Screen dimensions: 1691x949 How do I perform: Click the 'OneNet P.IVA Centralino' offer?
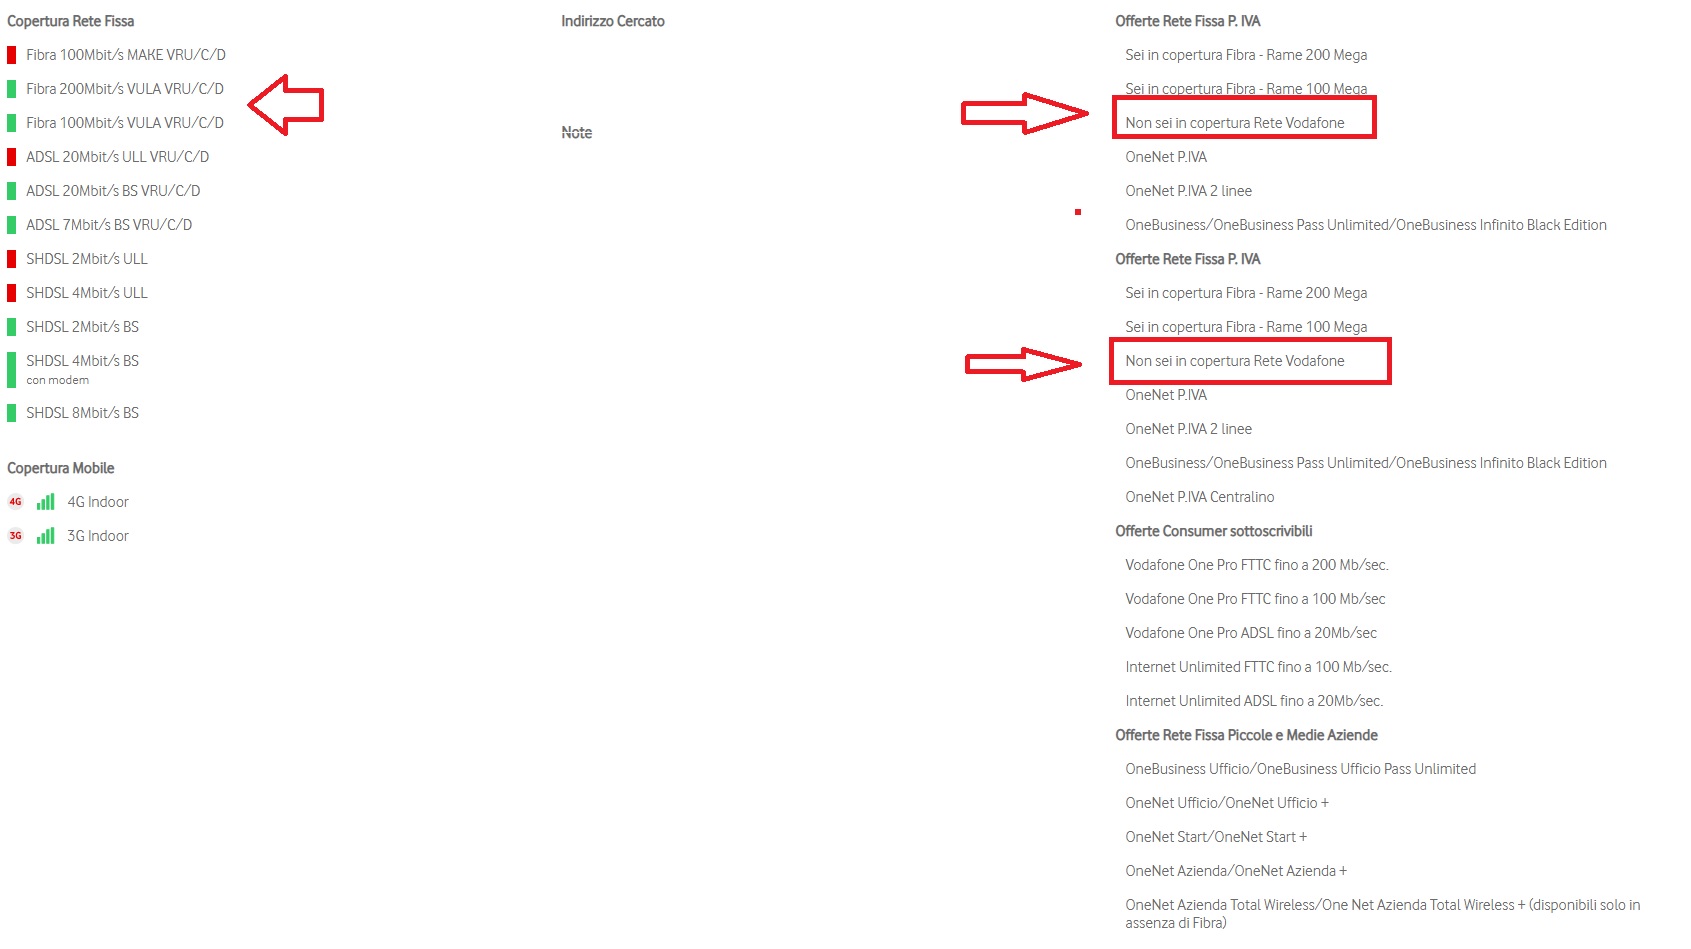[x=1200, y=497]
